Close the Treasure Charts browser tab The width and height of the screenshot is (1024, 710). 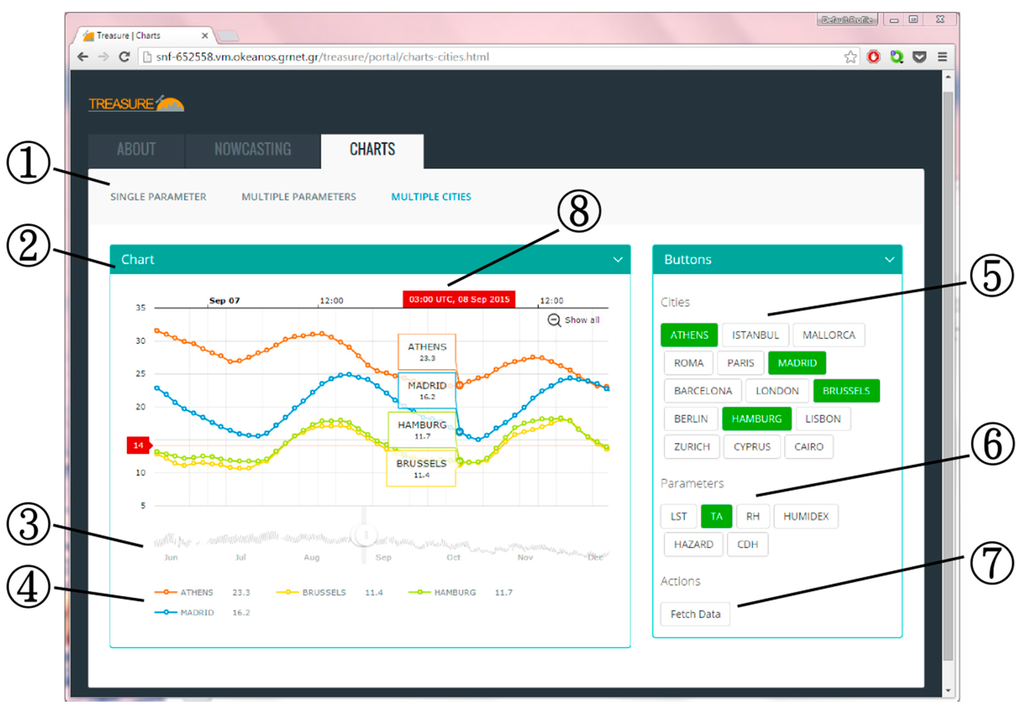coord(204,36)
